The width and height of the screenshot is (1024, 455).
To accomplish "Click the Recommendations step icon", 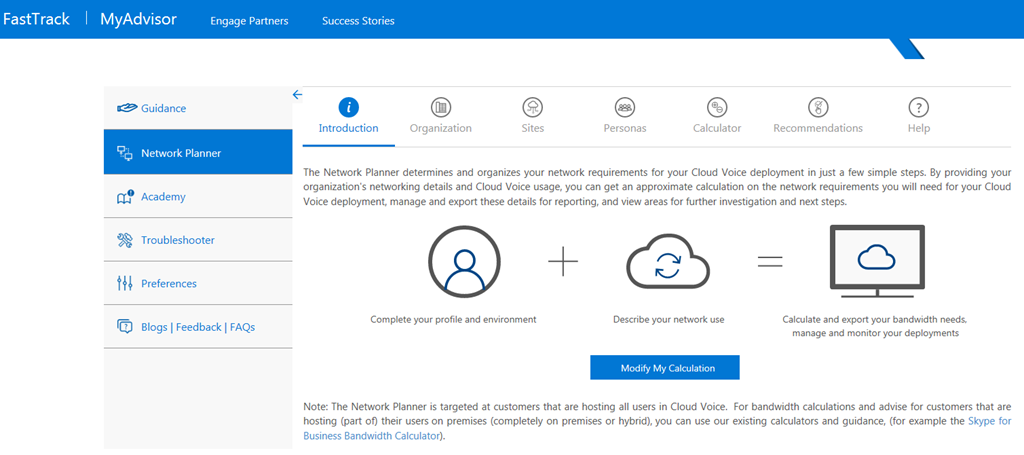I will coord(818,107).
